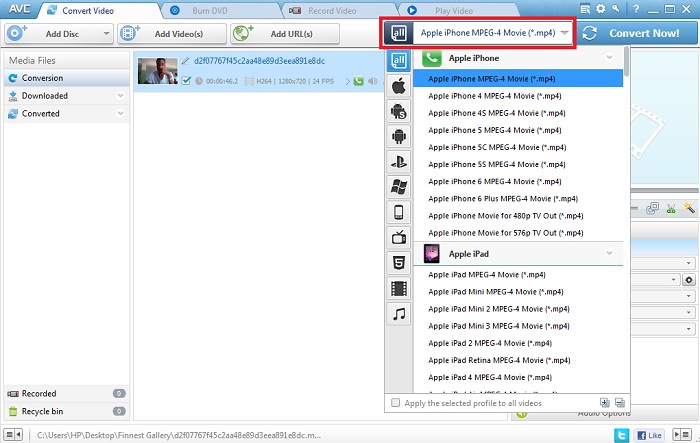Click the magic wand effects icon
Image resolution: width=700 pixels, height=443 pixels.
(x=689, y=208)
